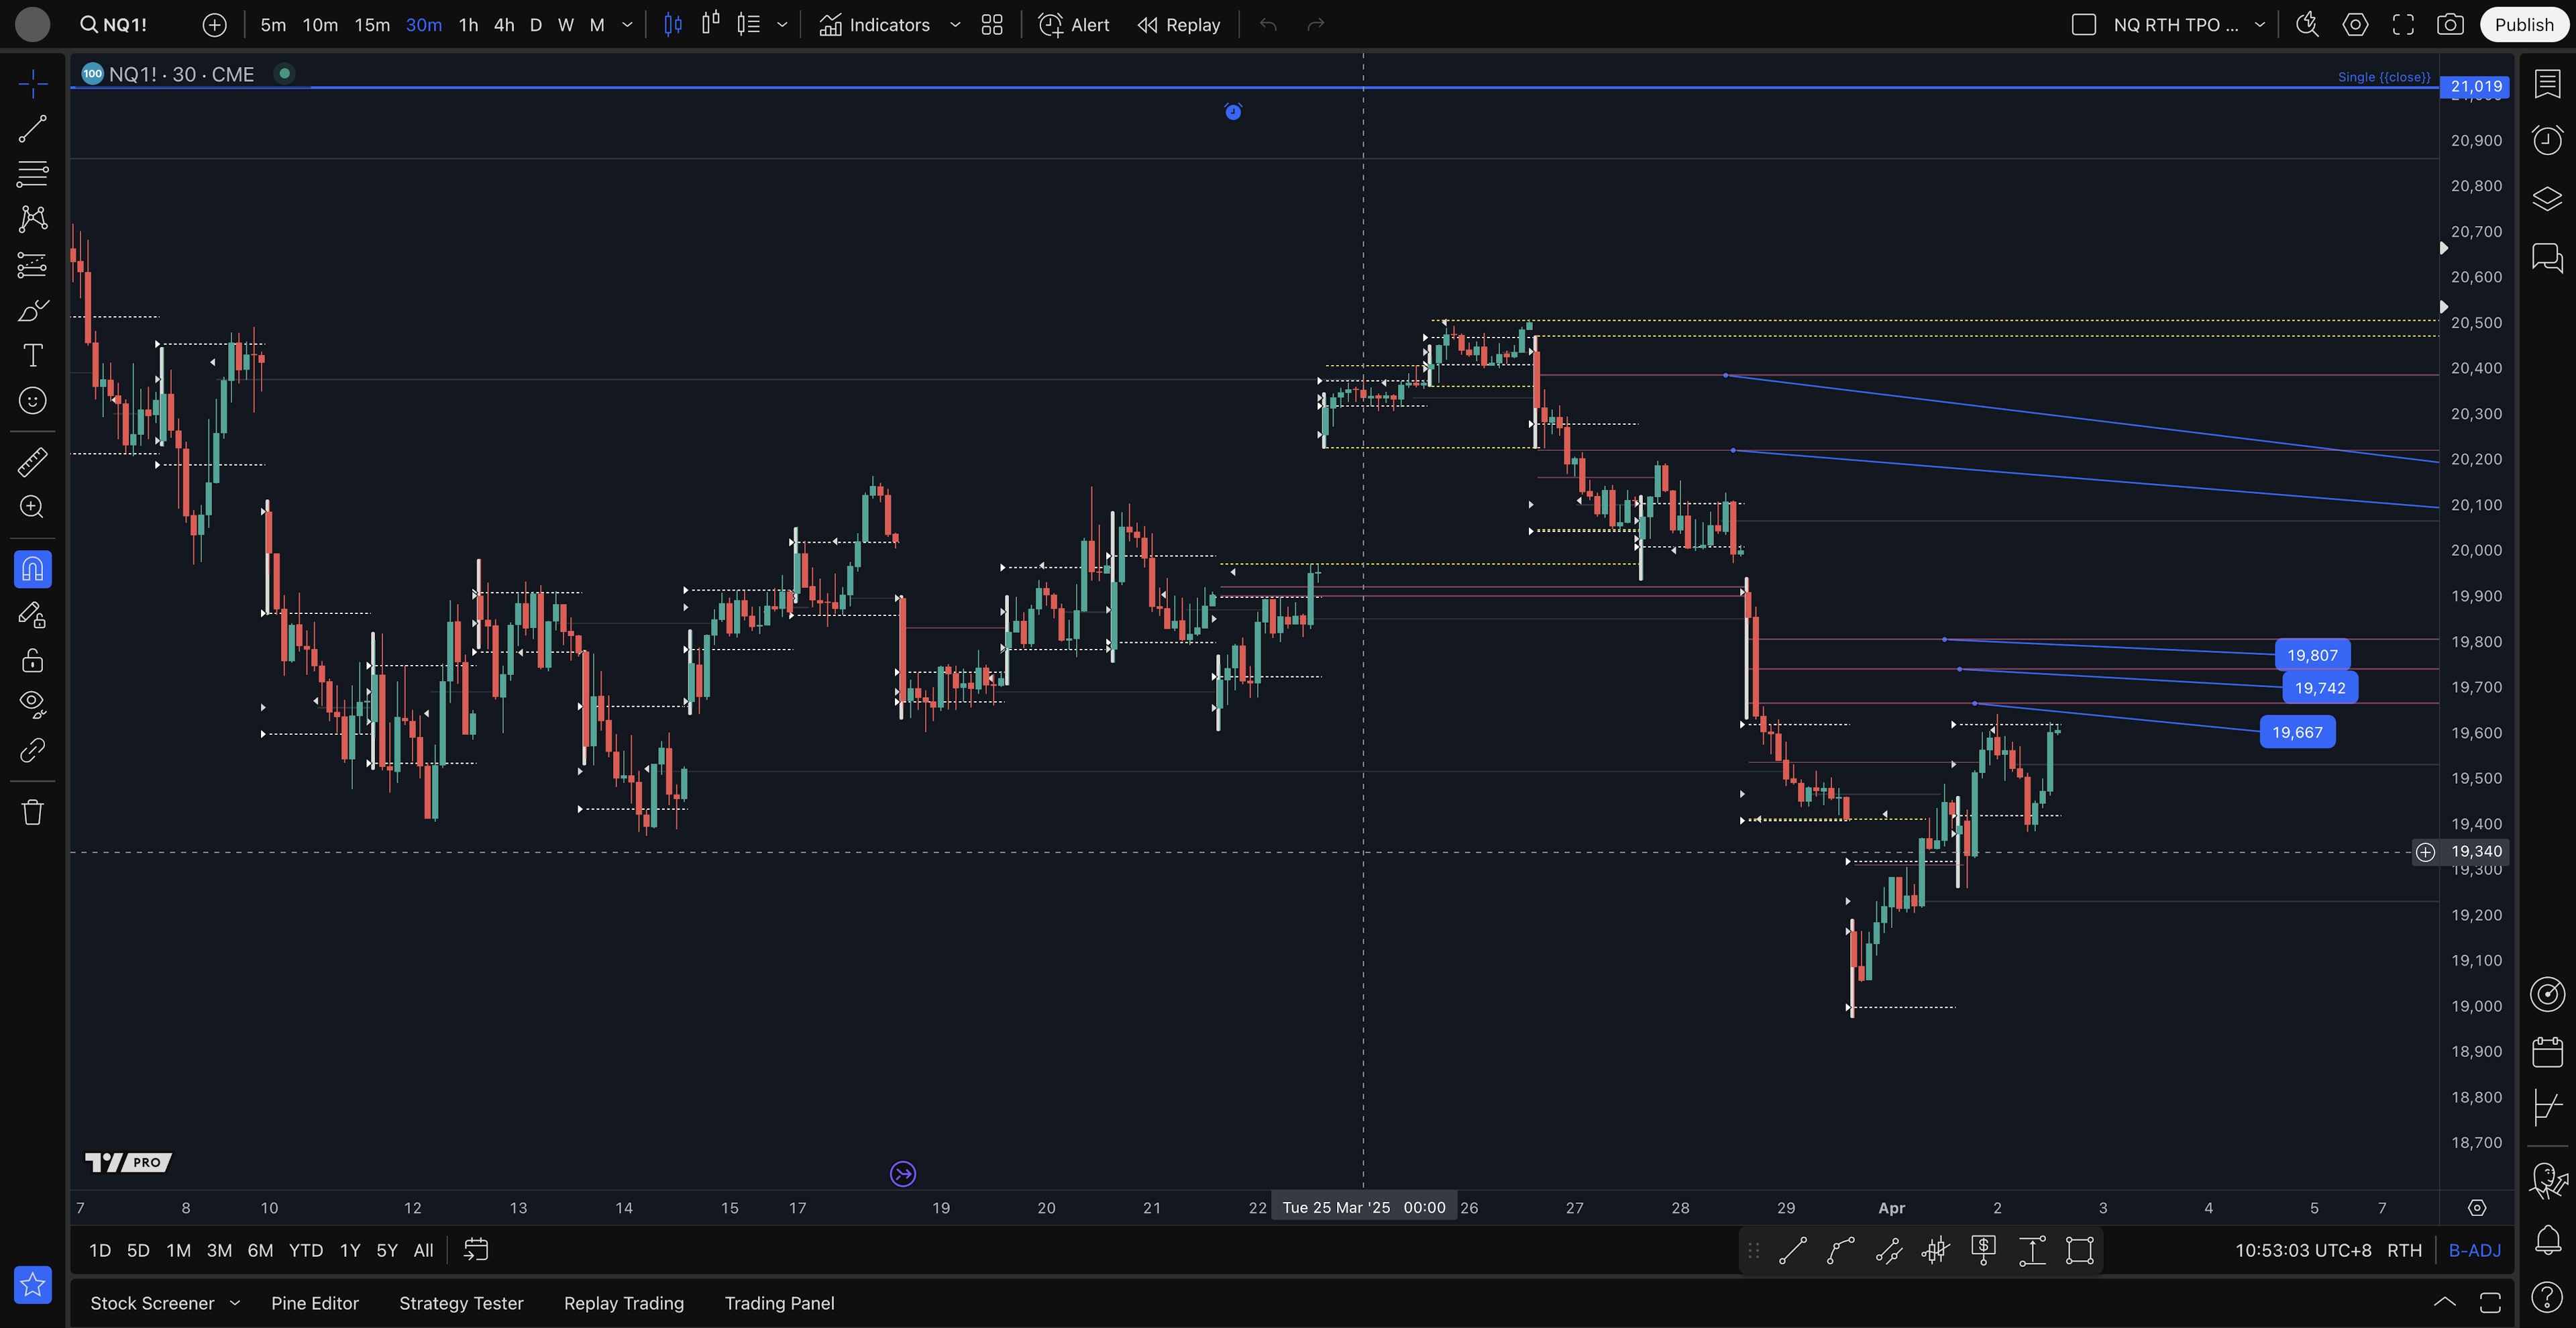
Task: Expand the Stock Screener dropdown arrow
Action: click(235, 1303)
